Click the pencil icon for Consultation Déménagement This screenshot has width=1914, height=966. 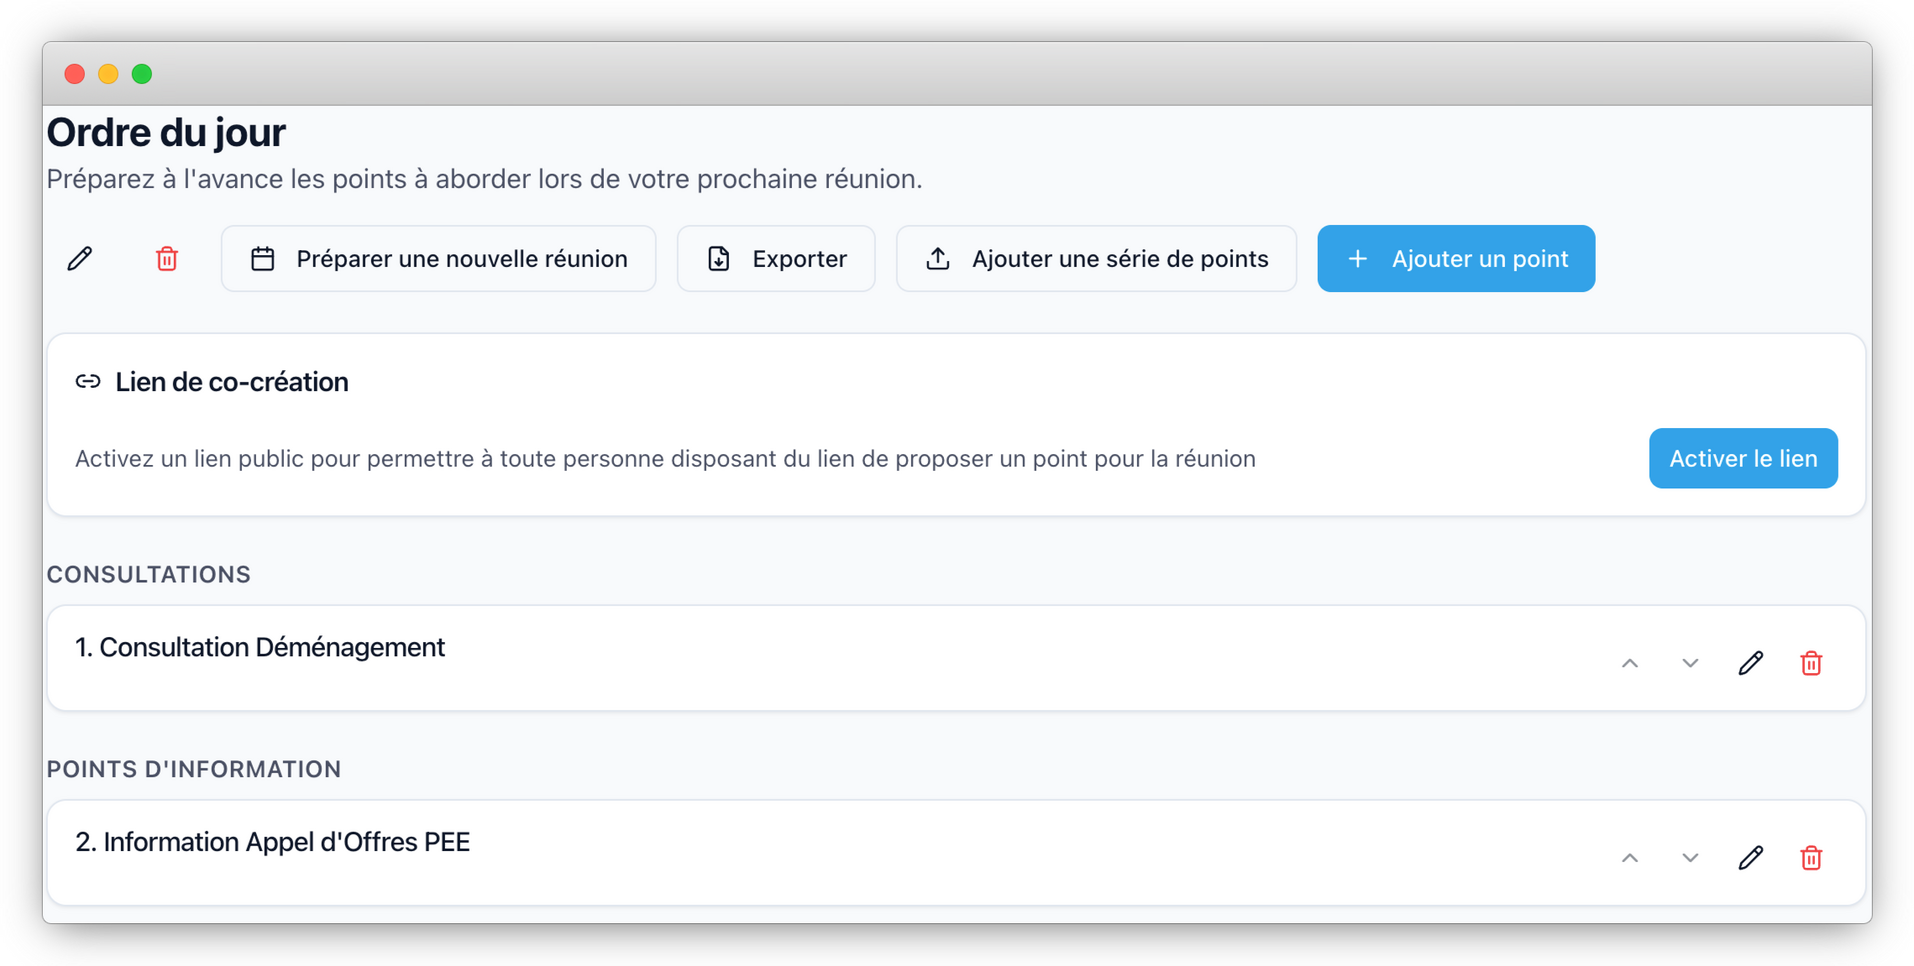click(x=1750, y=663)
